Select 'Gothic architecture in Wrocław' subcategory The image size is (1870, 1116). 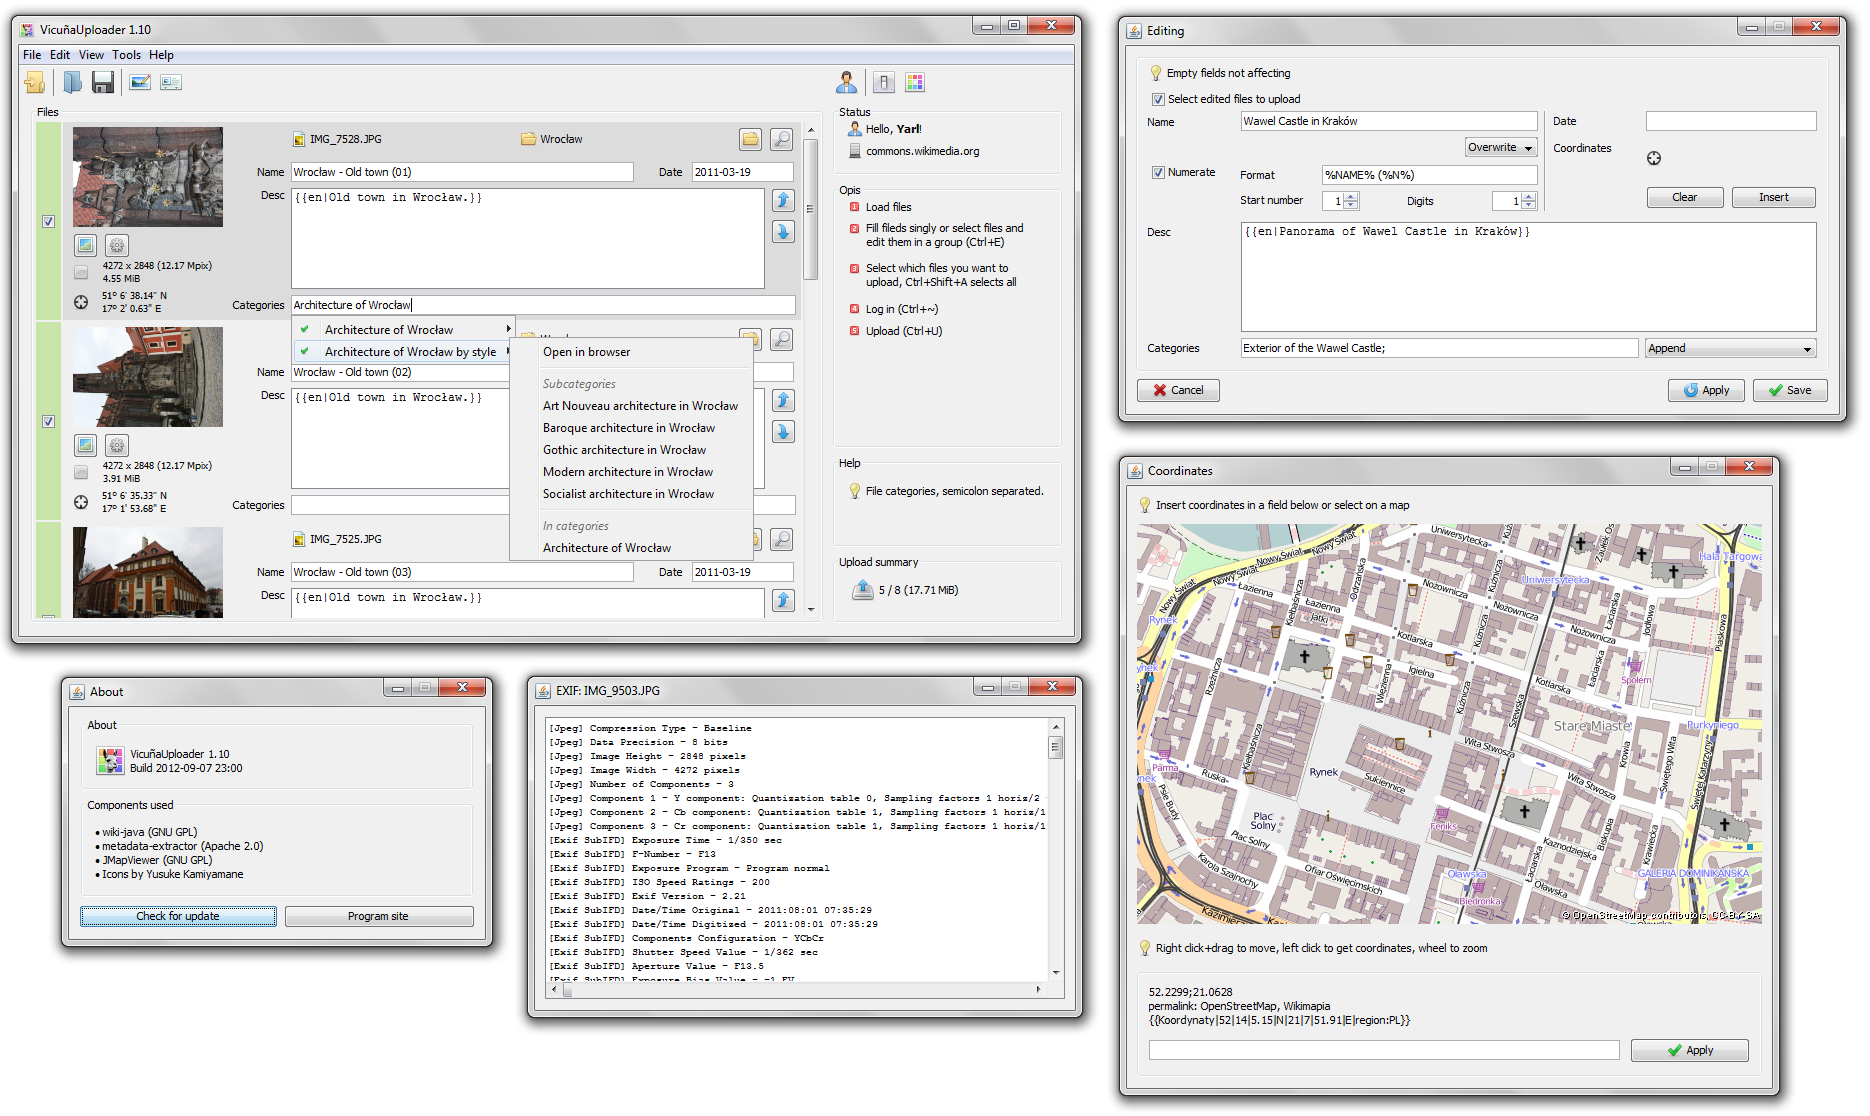click(x=631, y=450)
